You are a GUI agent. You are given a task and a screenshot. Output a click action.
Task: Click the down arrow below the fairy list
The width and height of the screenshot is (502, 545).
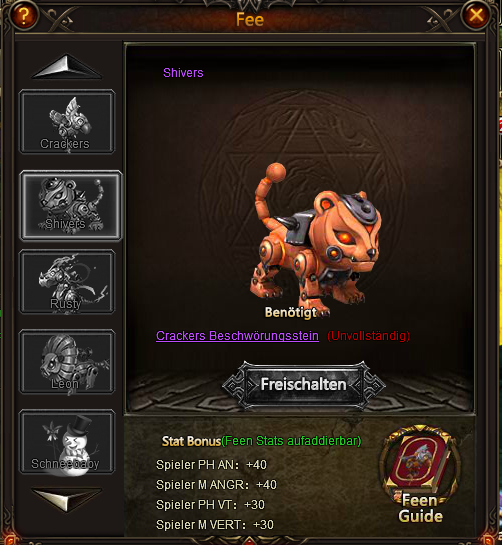tap(67, 499)
